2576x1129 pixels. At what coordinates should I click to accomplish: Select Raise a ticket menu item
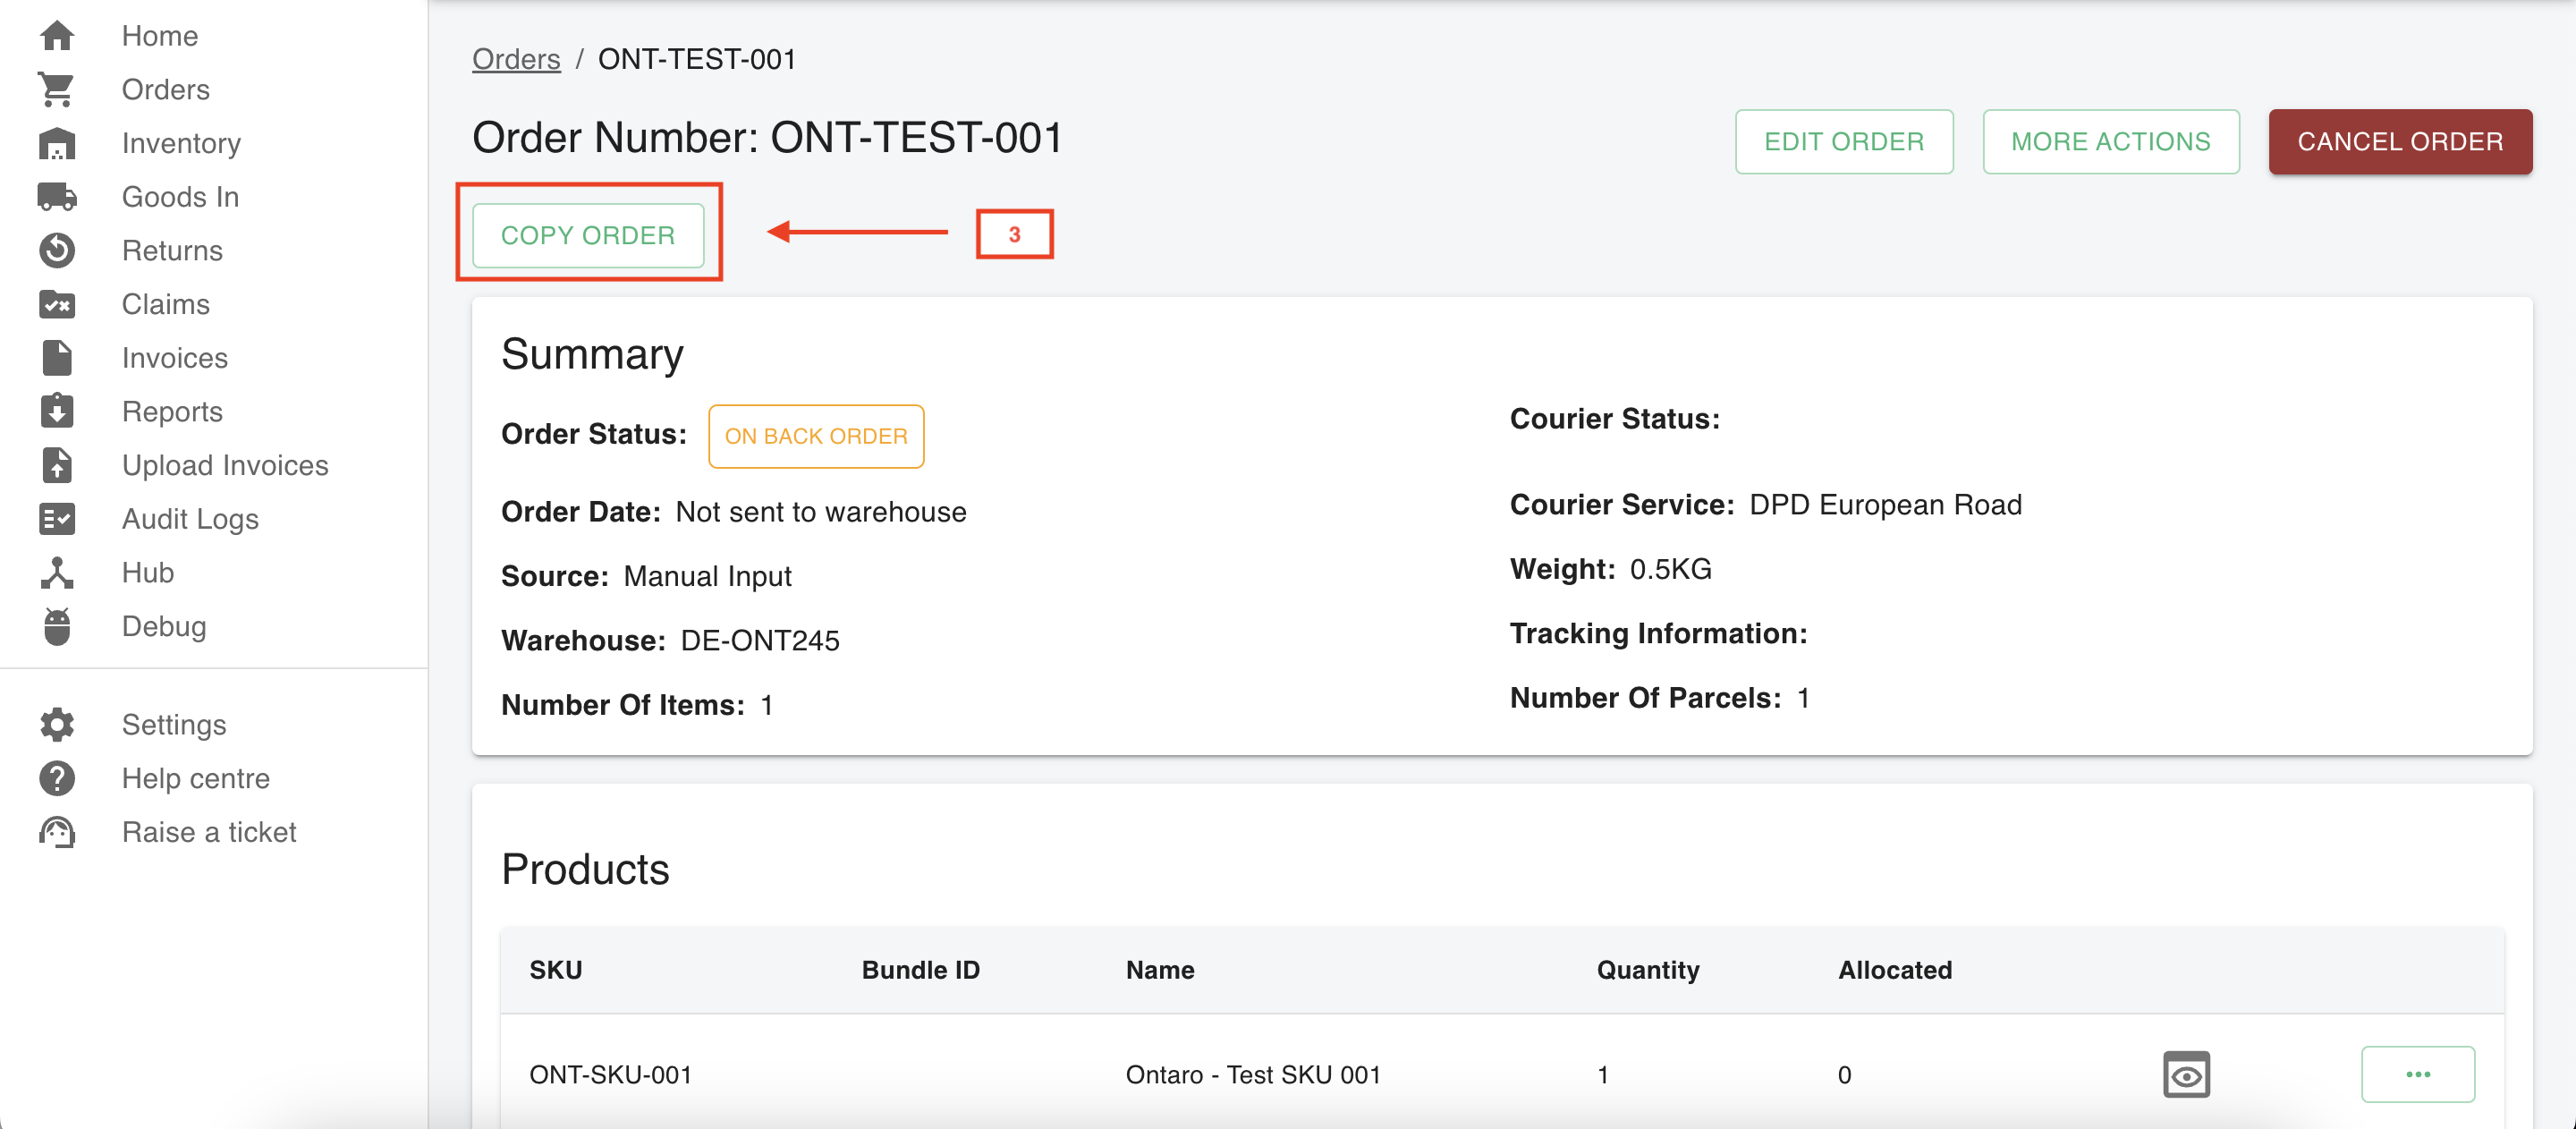209,833
